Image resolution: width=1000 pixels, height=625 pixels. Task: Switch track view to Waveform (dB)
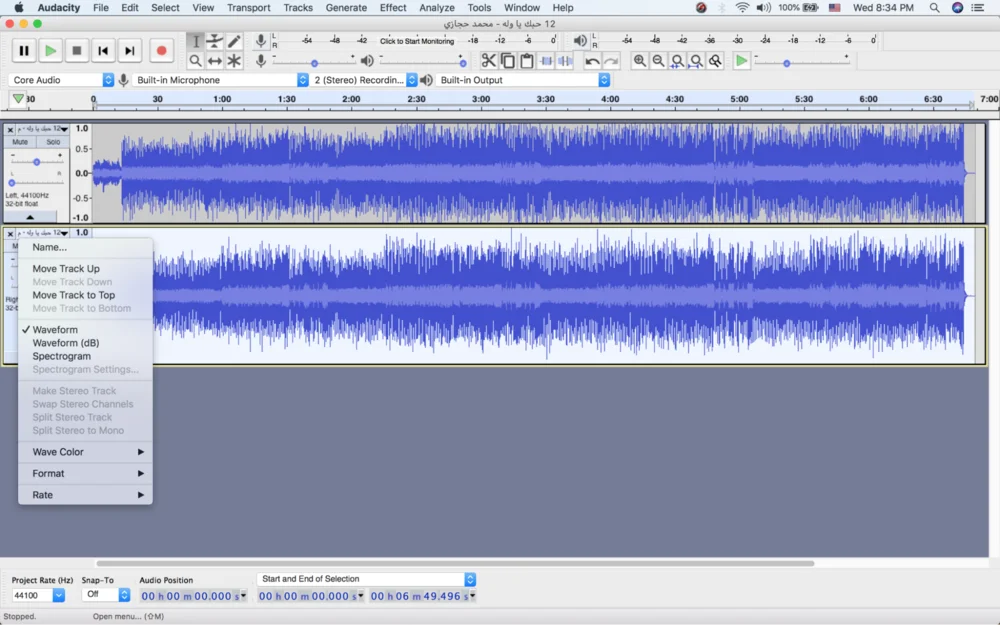coord(85,343)
